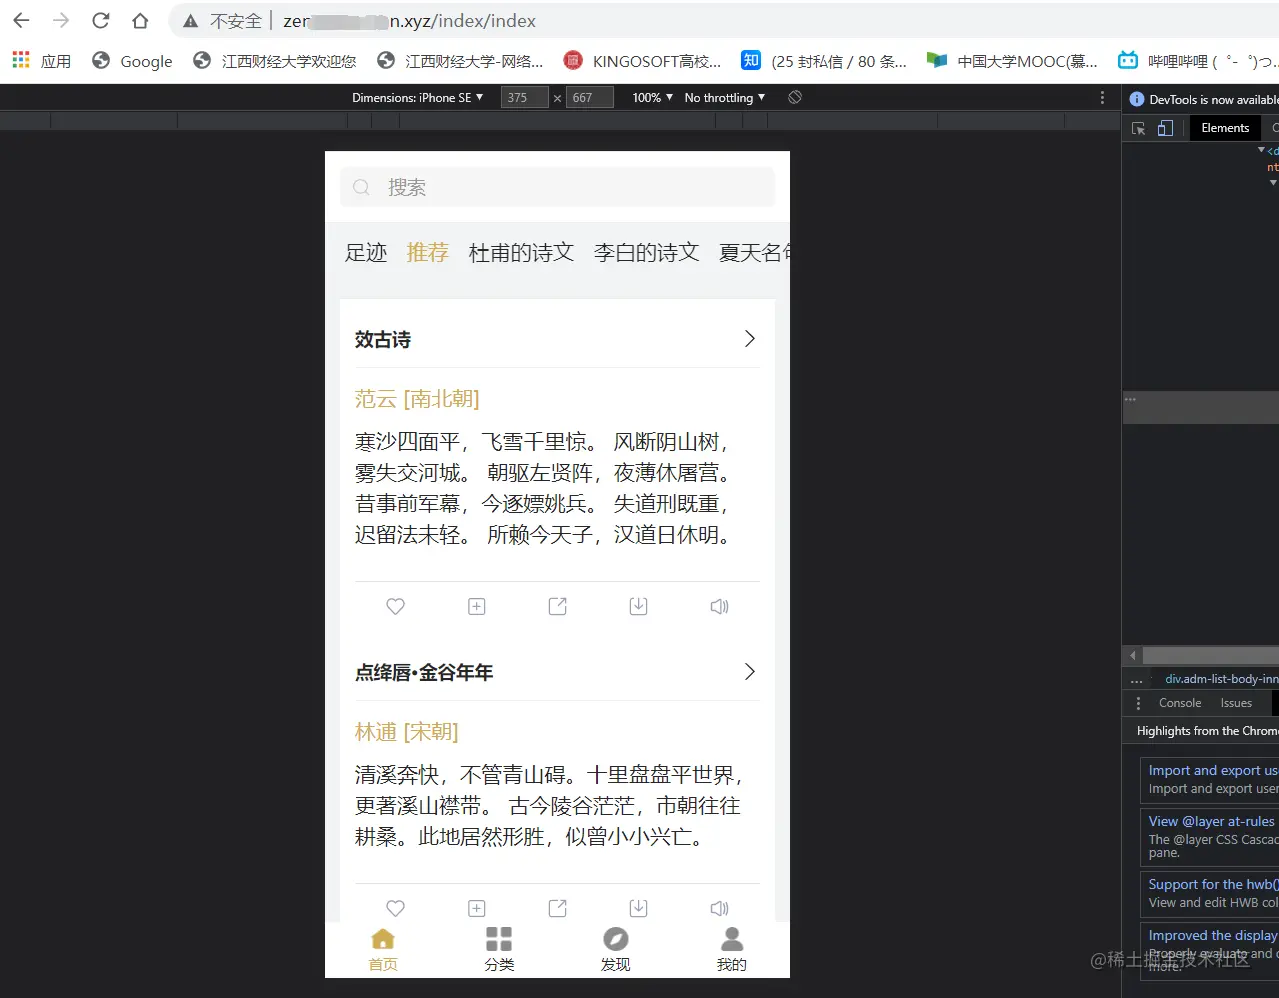Viewport: 1279px width, 998px height.
Task: Click the DevTools info notification icon
Action: pos(1136,99)
